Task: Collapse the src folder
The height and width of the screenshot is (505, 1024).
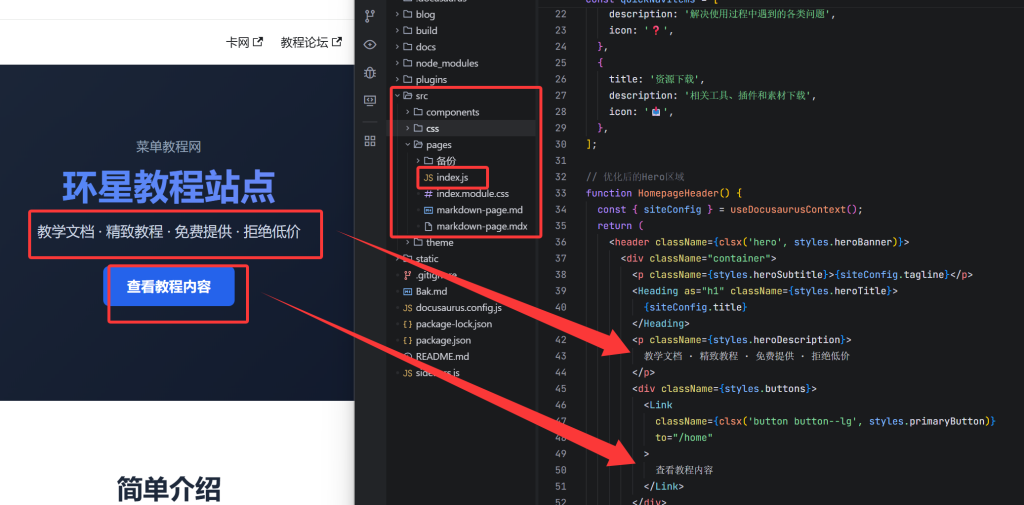Action: 421,96
